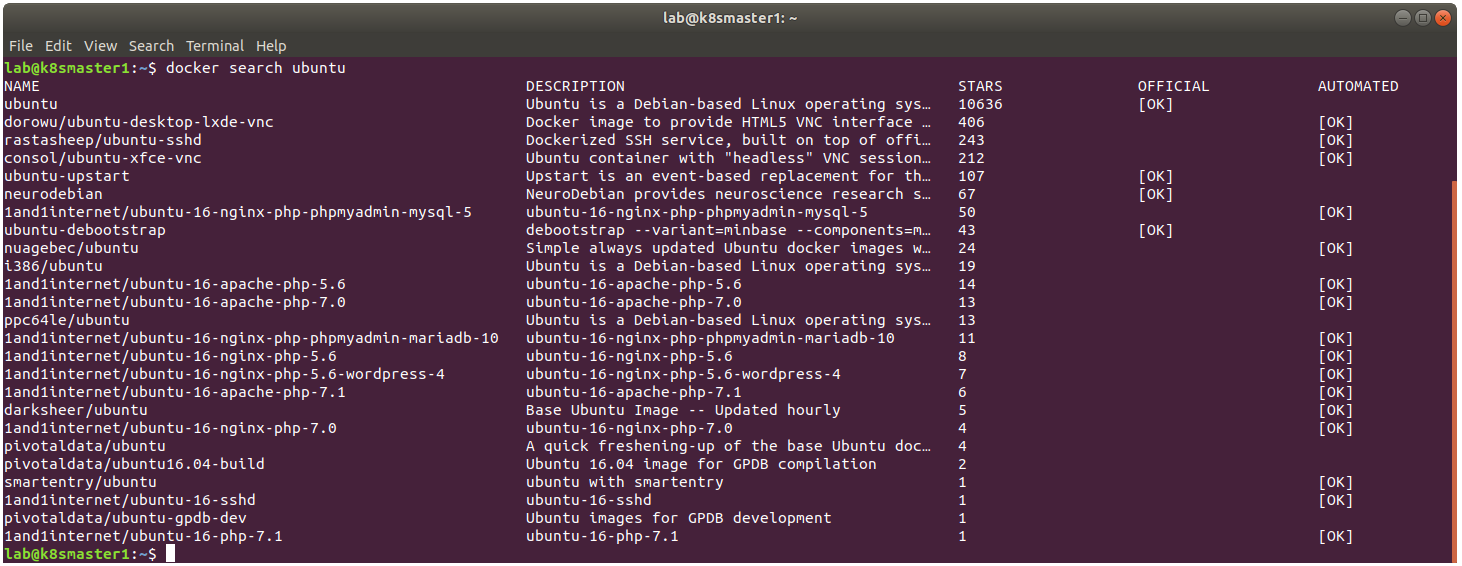Click the star count 406
This screenshot has height=566, width=1462.
[x=971, y=122]
